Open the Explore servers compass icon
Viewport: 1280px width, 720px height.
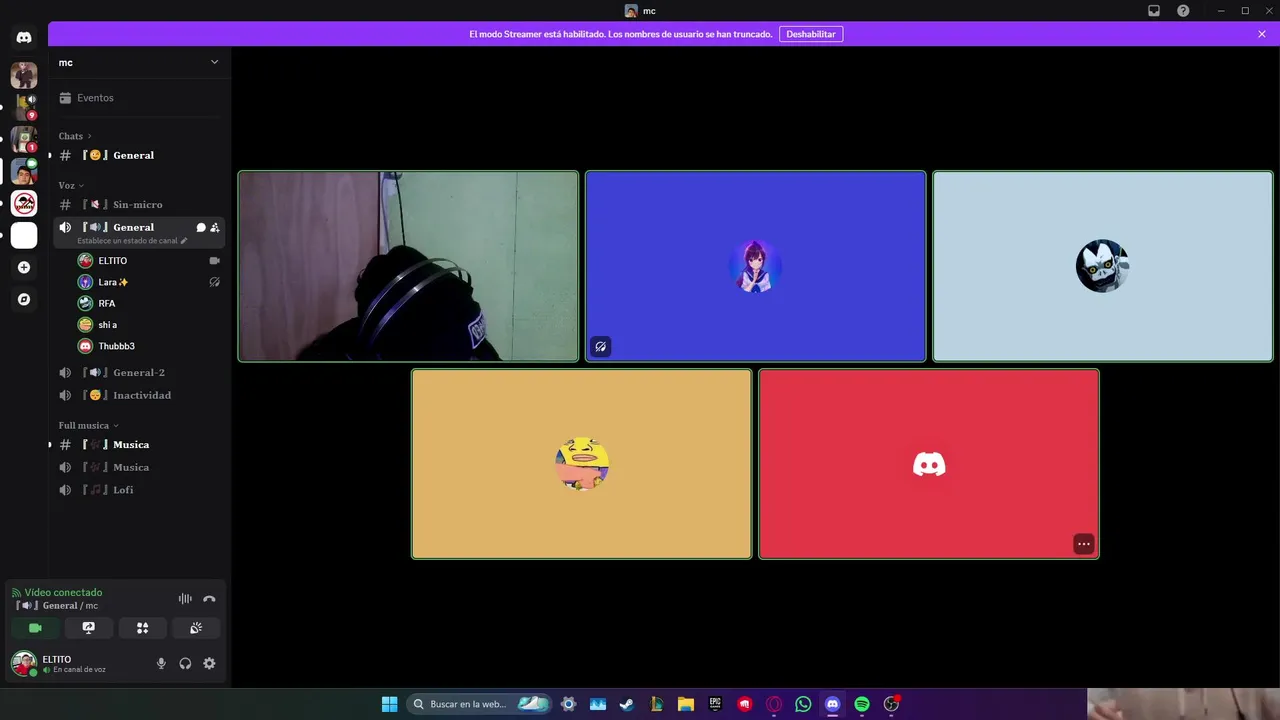[24, 299]
